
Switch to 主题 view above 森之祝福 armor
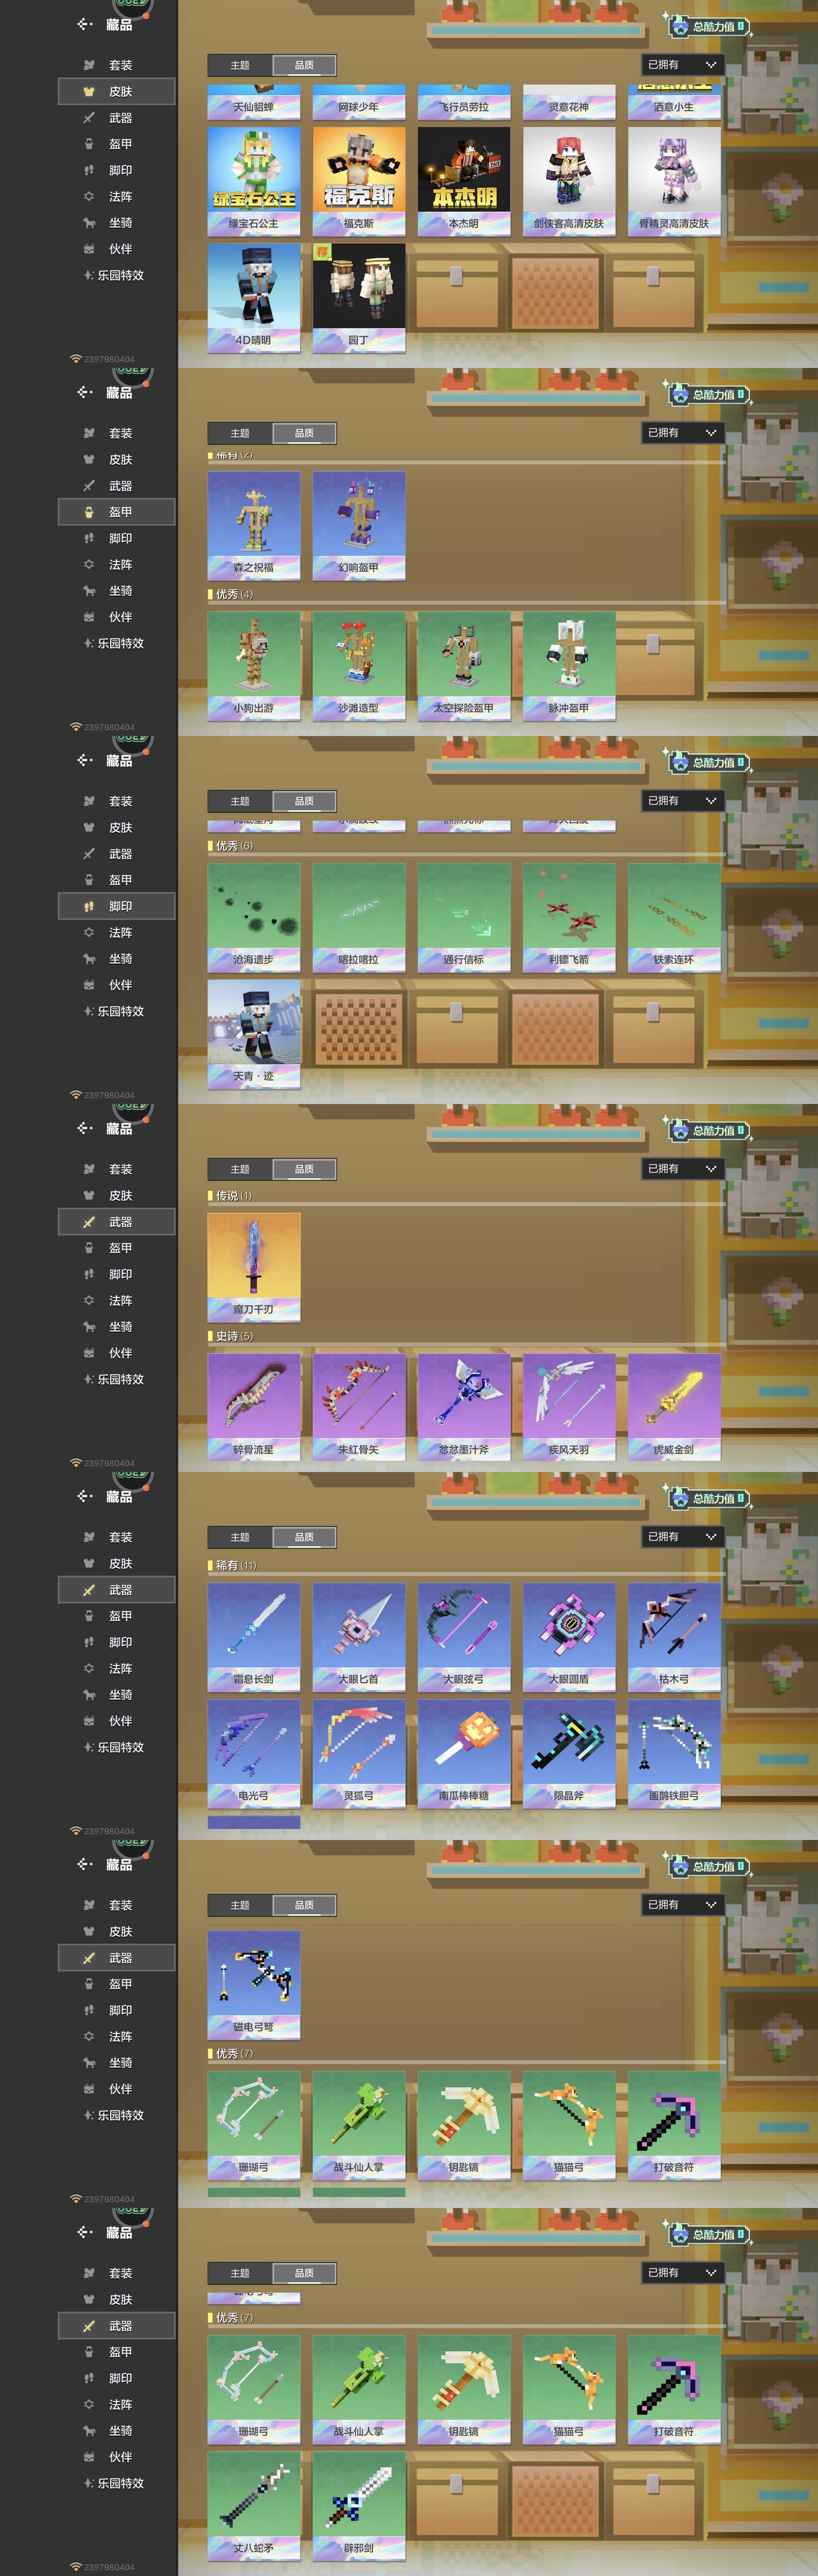pyautogui.click(x=240, y=433)
